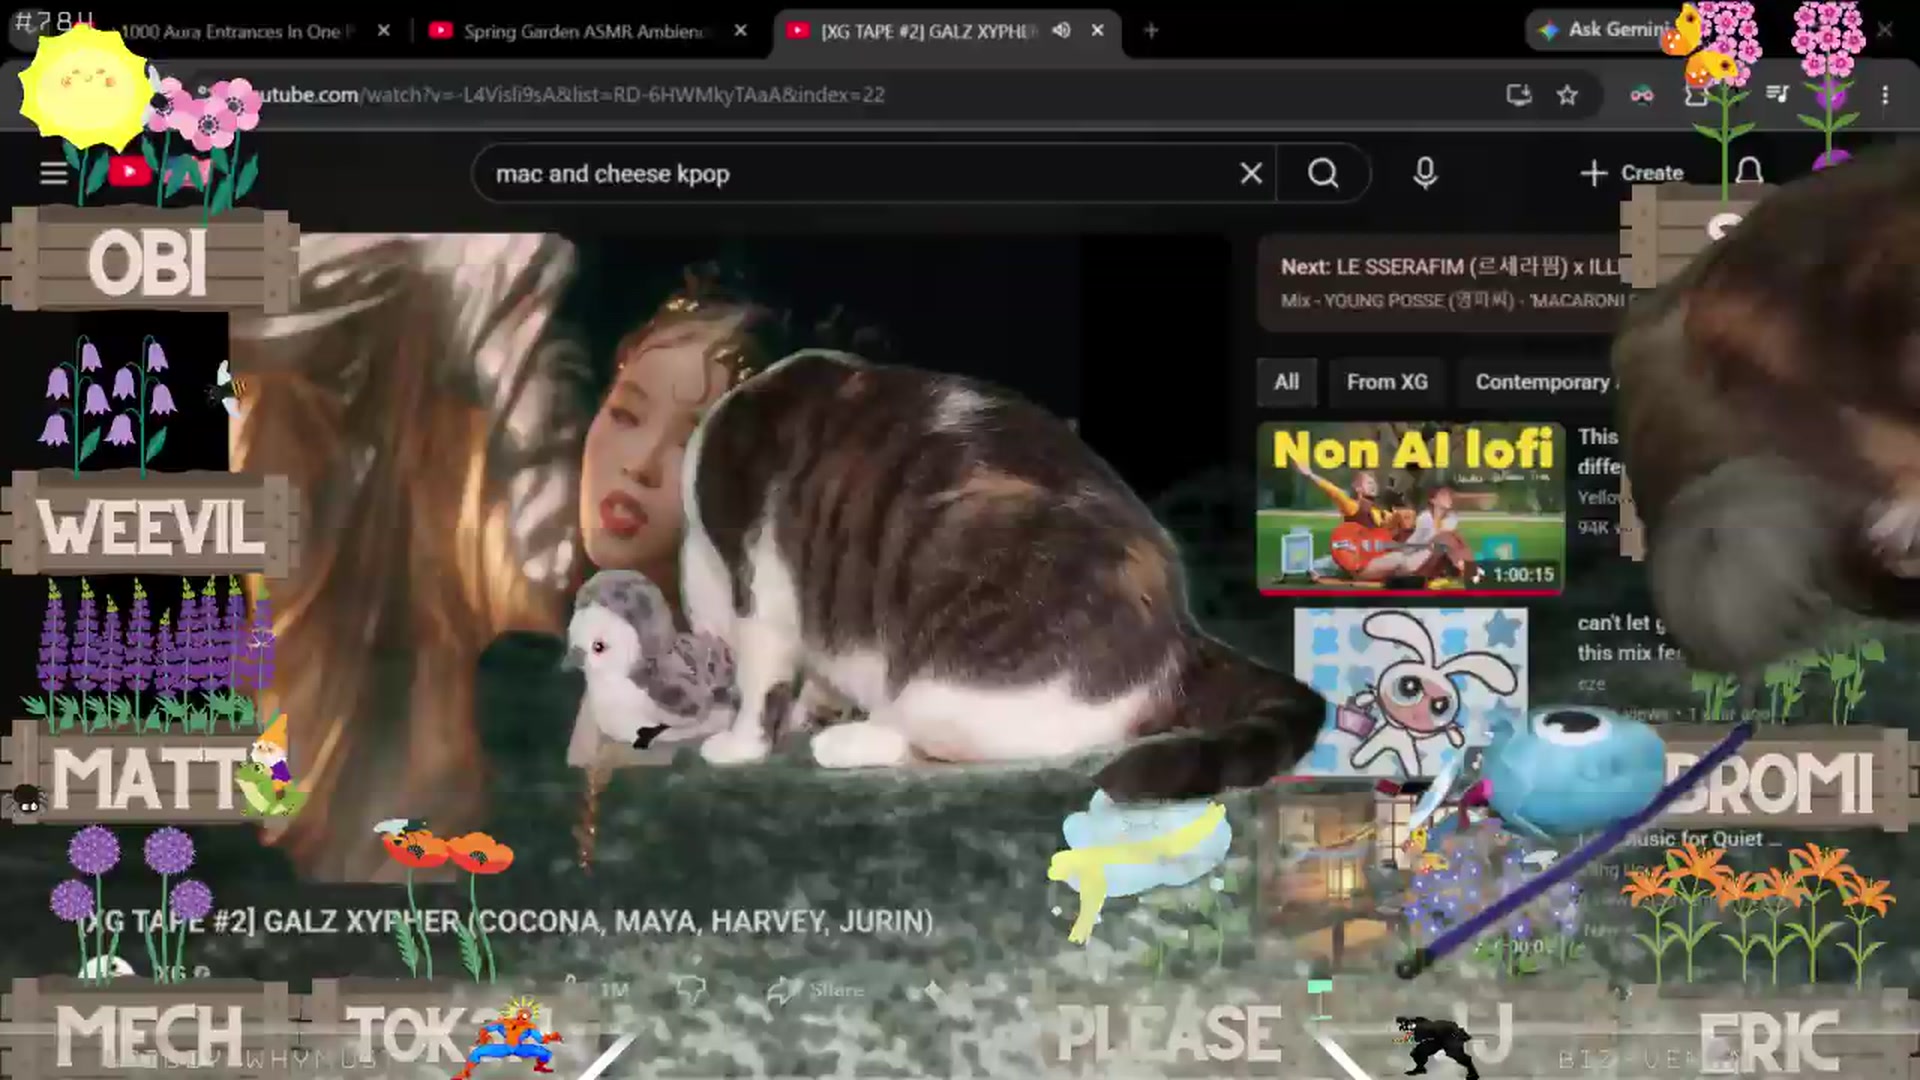Clear the search text with the X icon
The height and width of the screenshot is (1080, 1920).
point(1251,174)
